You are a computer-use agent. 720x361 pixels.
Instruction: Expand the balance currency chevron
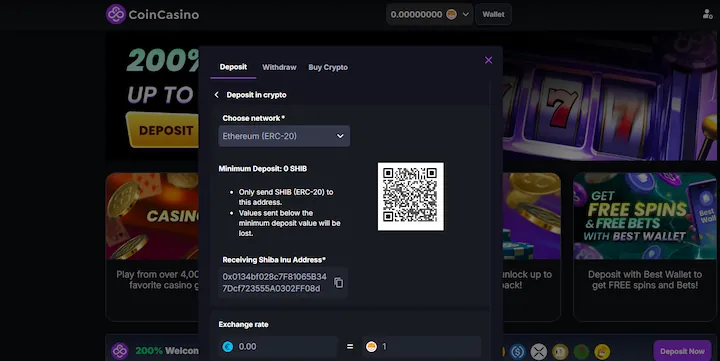click(x=466, y=14)
